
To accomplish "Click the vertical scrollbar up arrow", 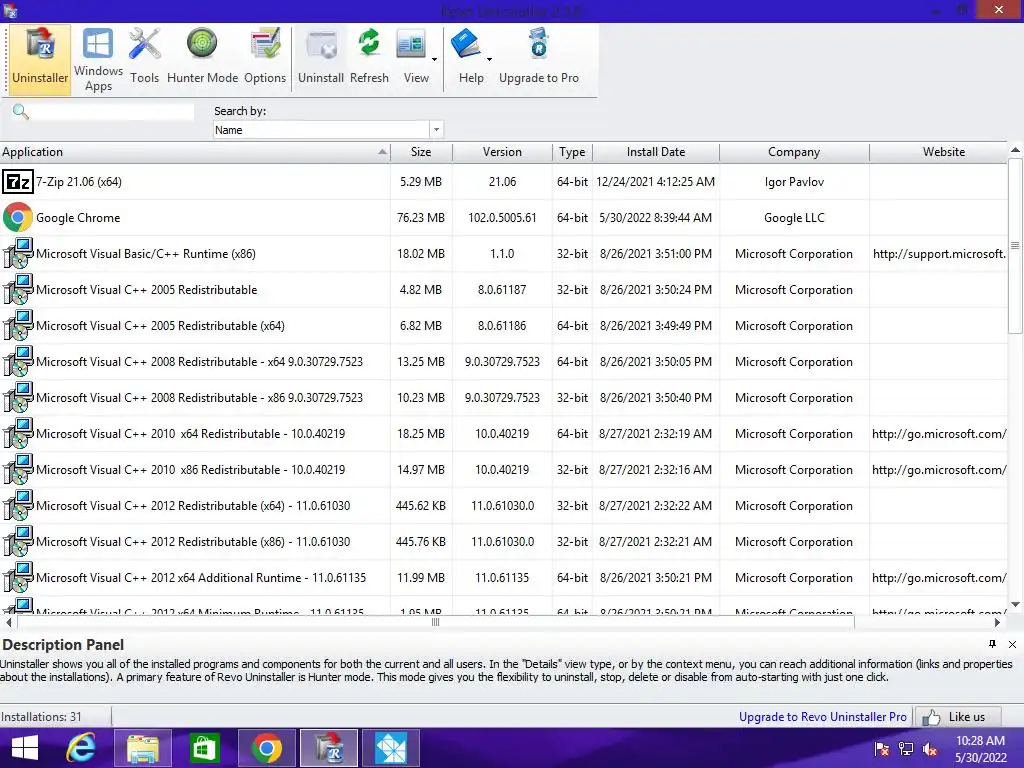I will (1015, 150).
